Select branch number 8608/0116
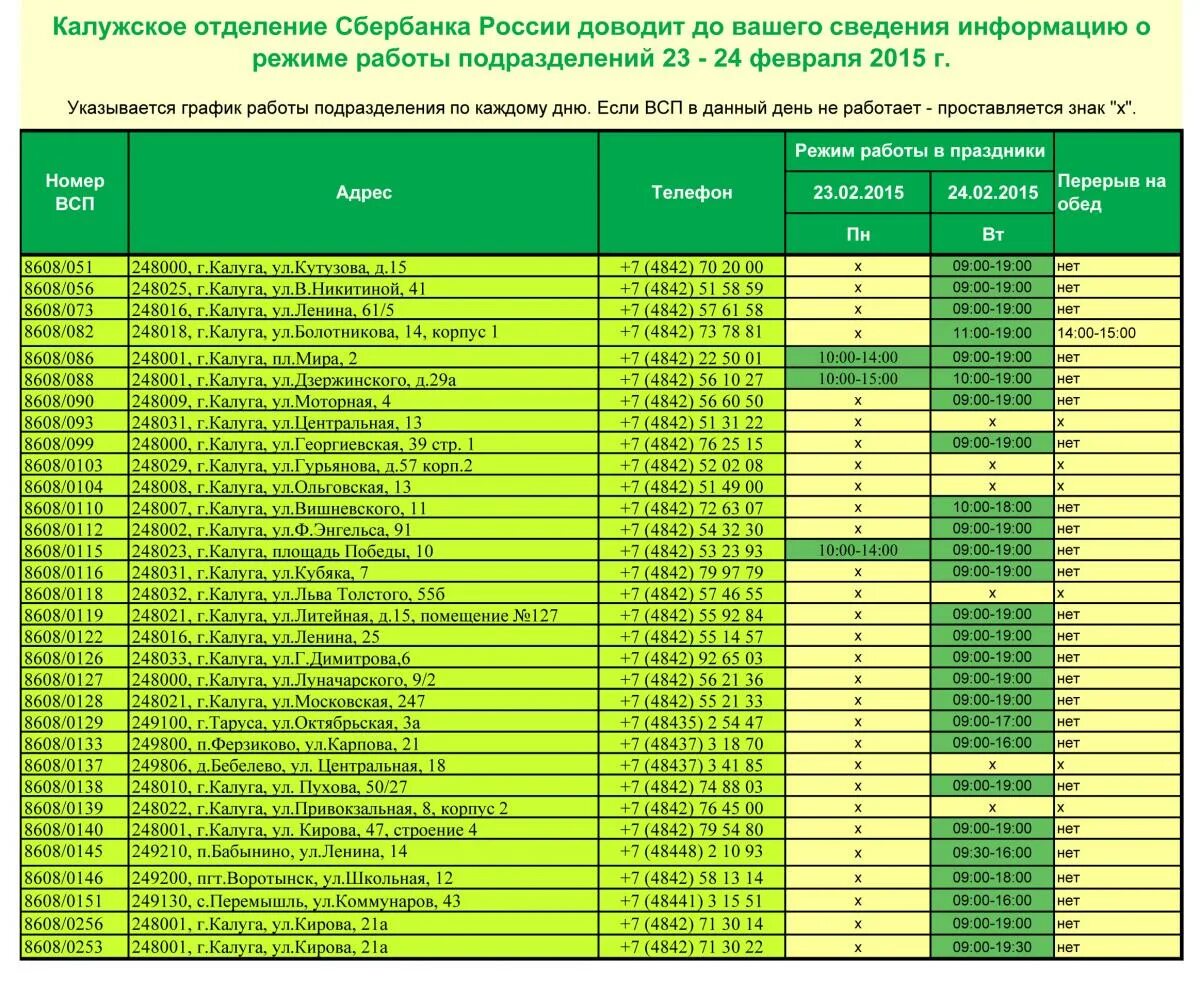The height and width of the screenshot is (982, 1200). [x=62, y=572]
